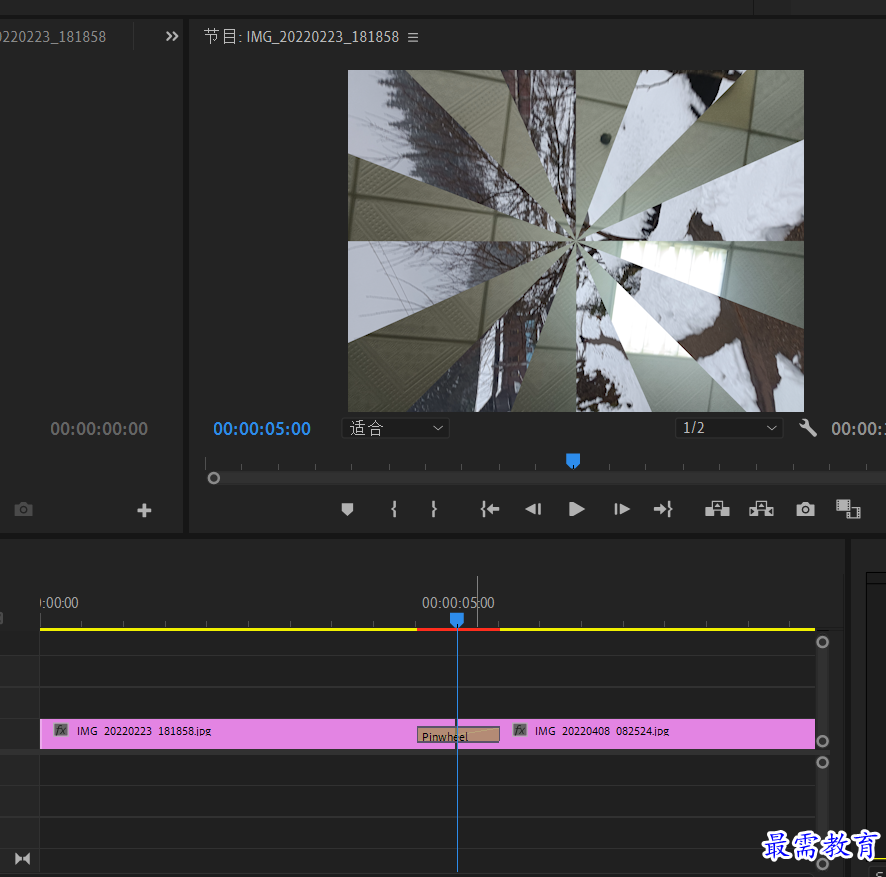Image resolution: width=886 pixels, height=877 pixels.
Task: Mark In point with left brace
Action: [x=394, y=509]
